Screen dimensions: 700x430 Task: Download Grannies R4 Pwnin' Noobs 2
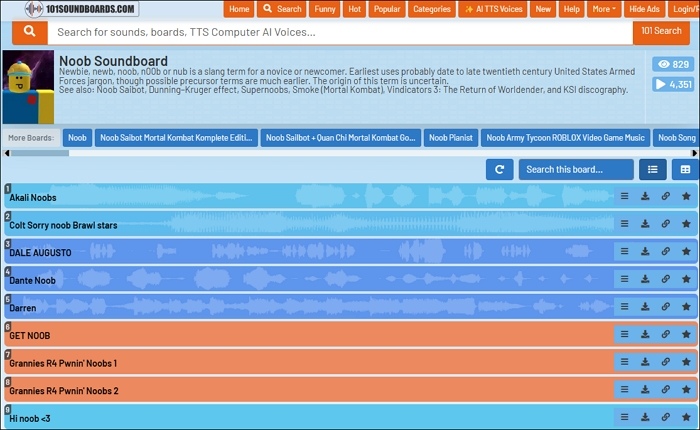tap(645, 390)
